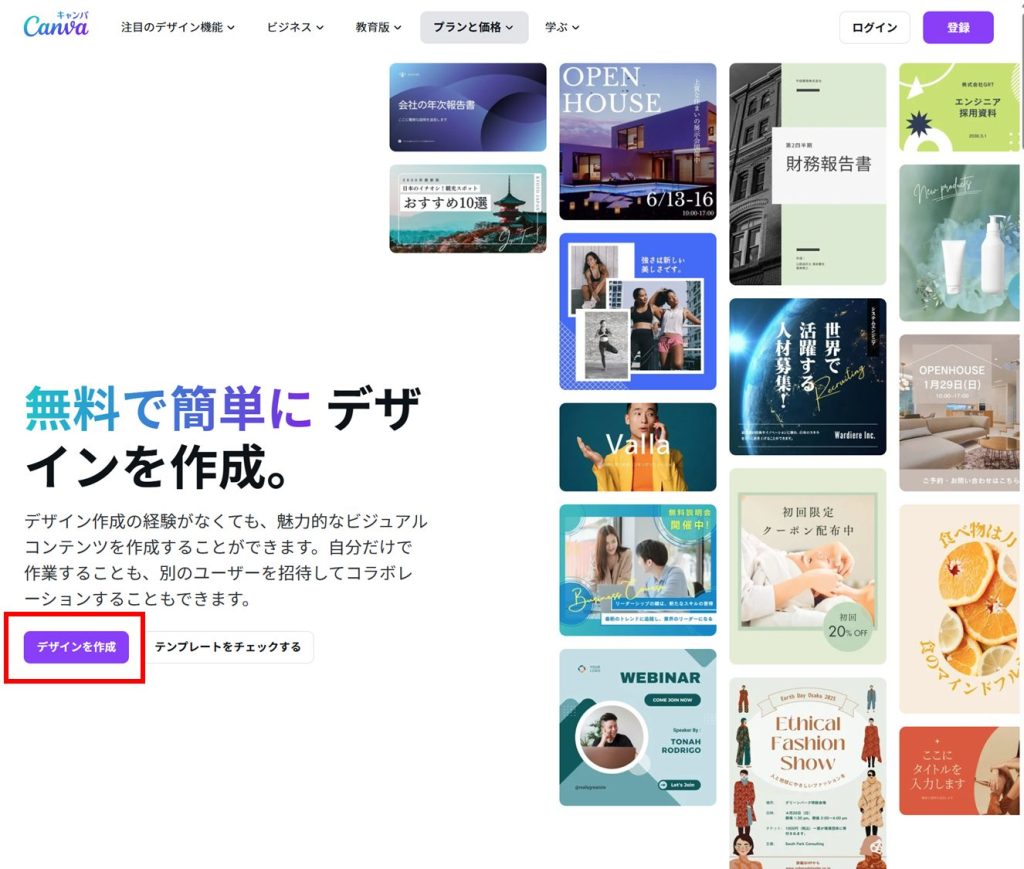
Task: Select the 世界で活躍する人材募集 template
Action: pos(808,377)
